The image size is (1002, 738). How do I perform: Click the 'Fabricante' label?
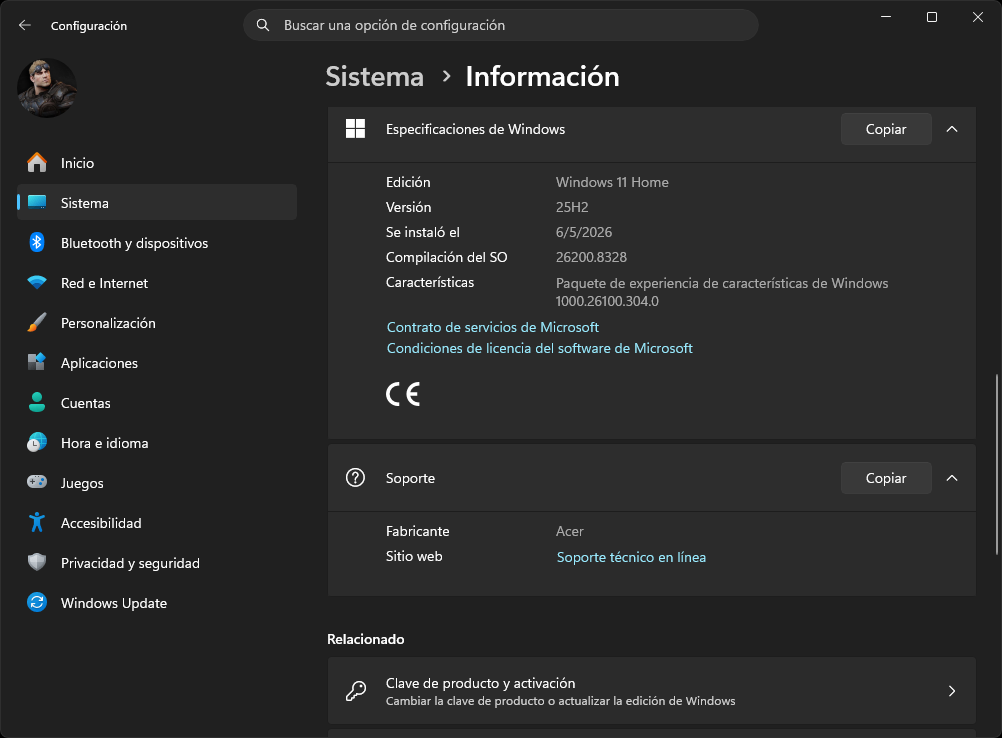pyautogui.click(x=417, y=531)
